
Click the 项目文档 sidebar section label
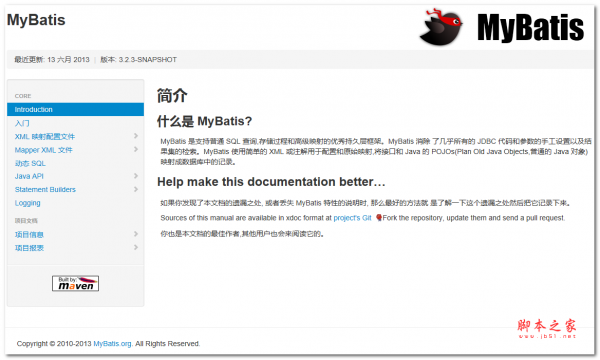(26, 221)
